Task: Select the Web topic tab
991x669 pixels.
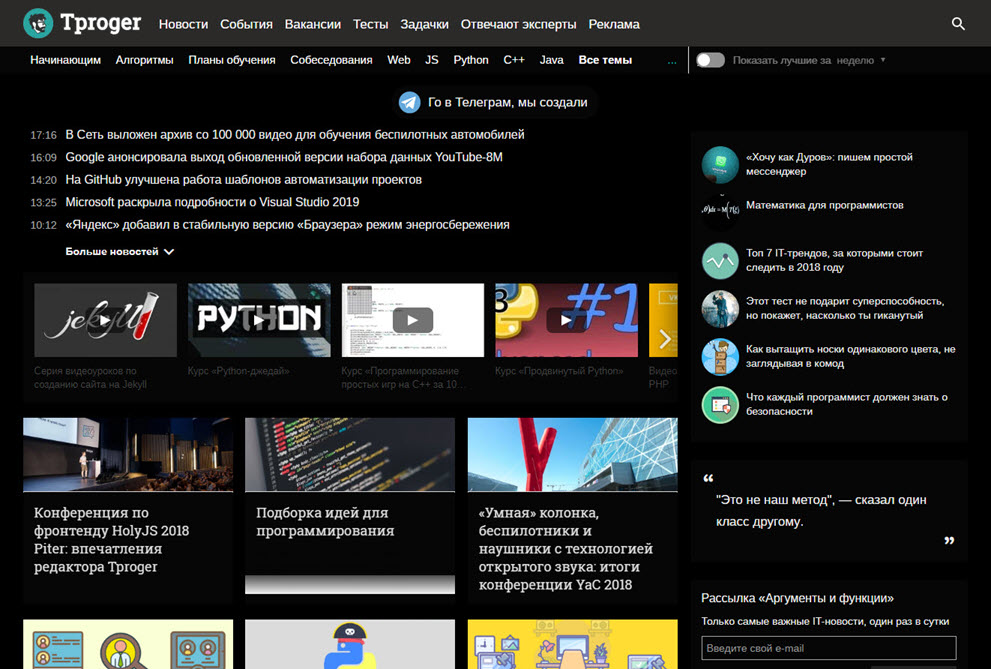Action: pyautogui.click(x=399, y=60)
